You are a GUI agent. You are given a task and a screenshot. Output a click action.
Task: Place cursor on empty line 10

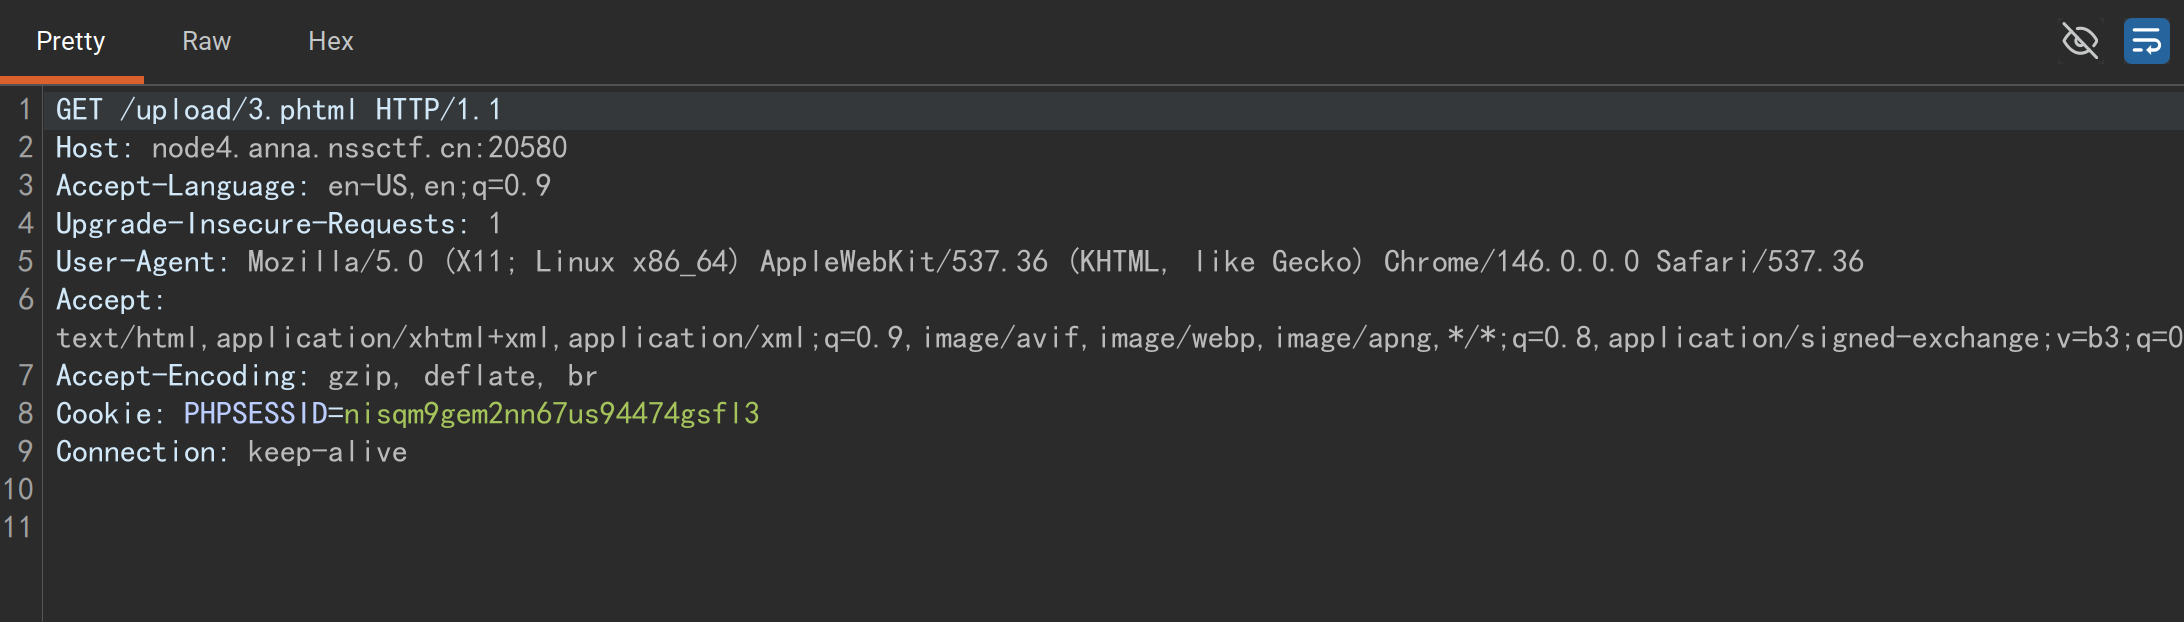click(x=1113, y=490)
